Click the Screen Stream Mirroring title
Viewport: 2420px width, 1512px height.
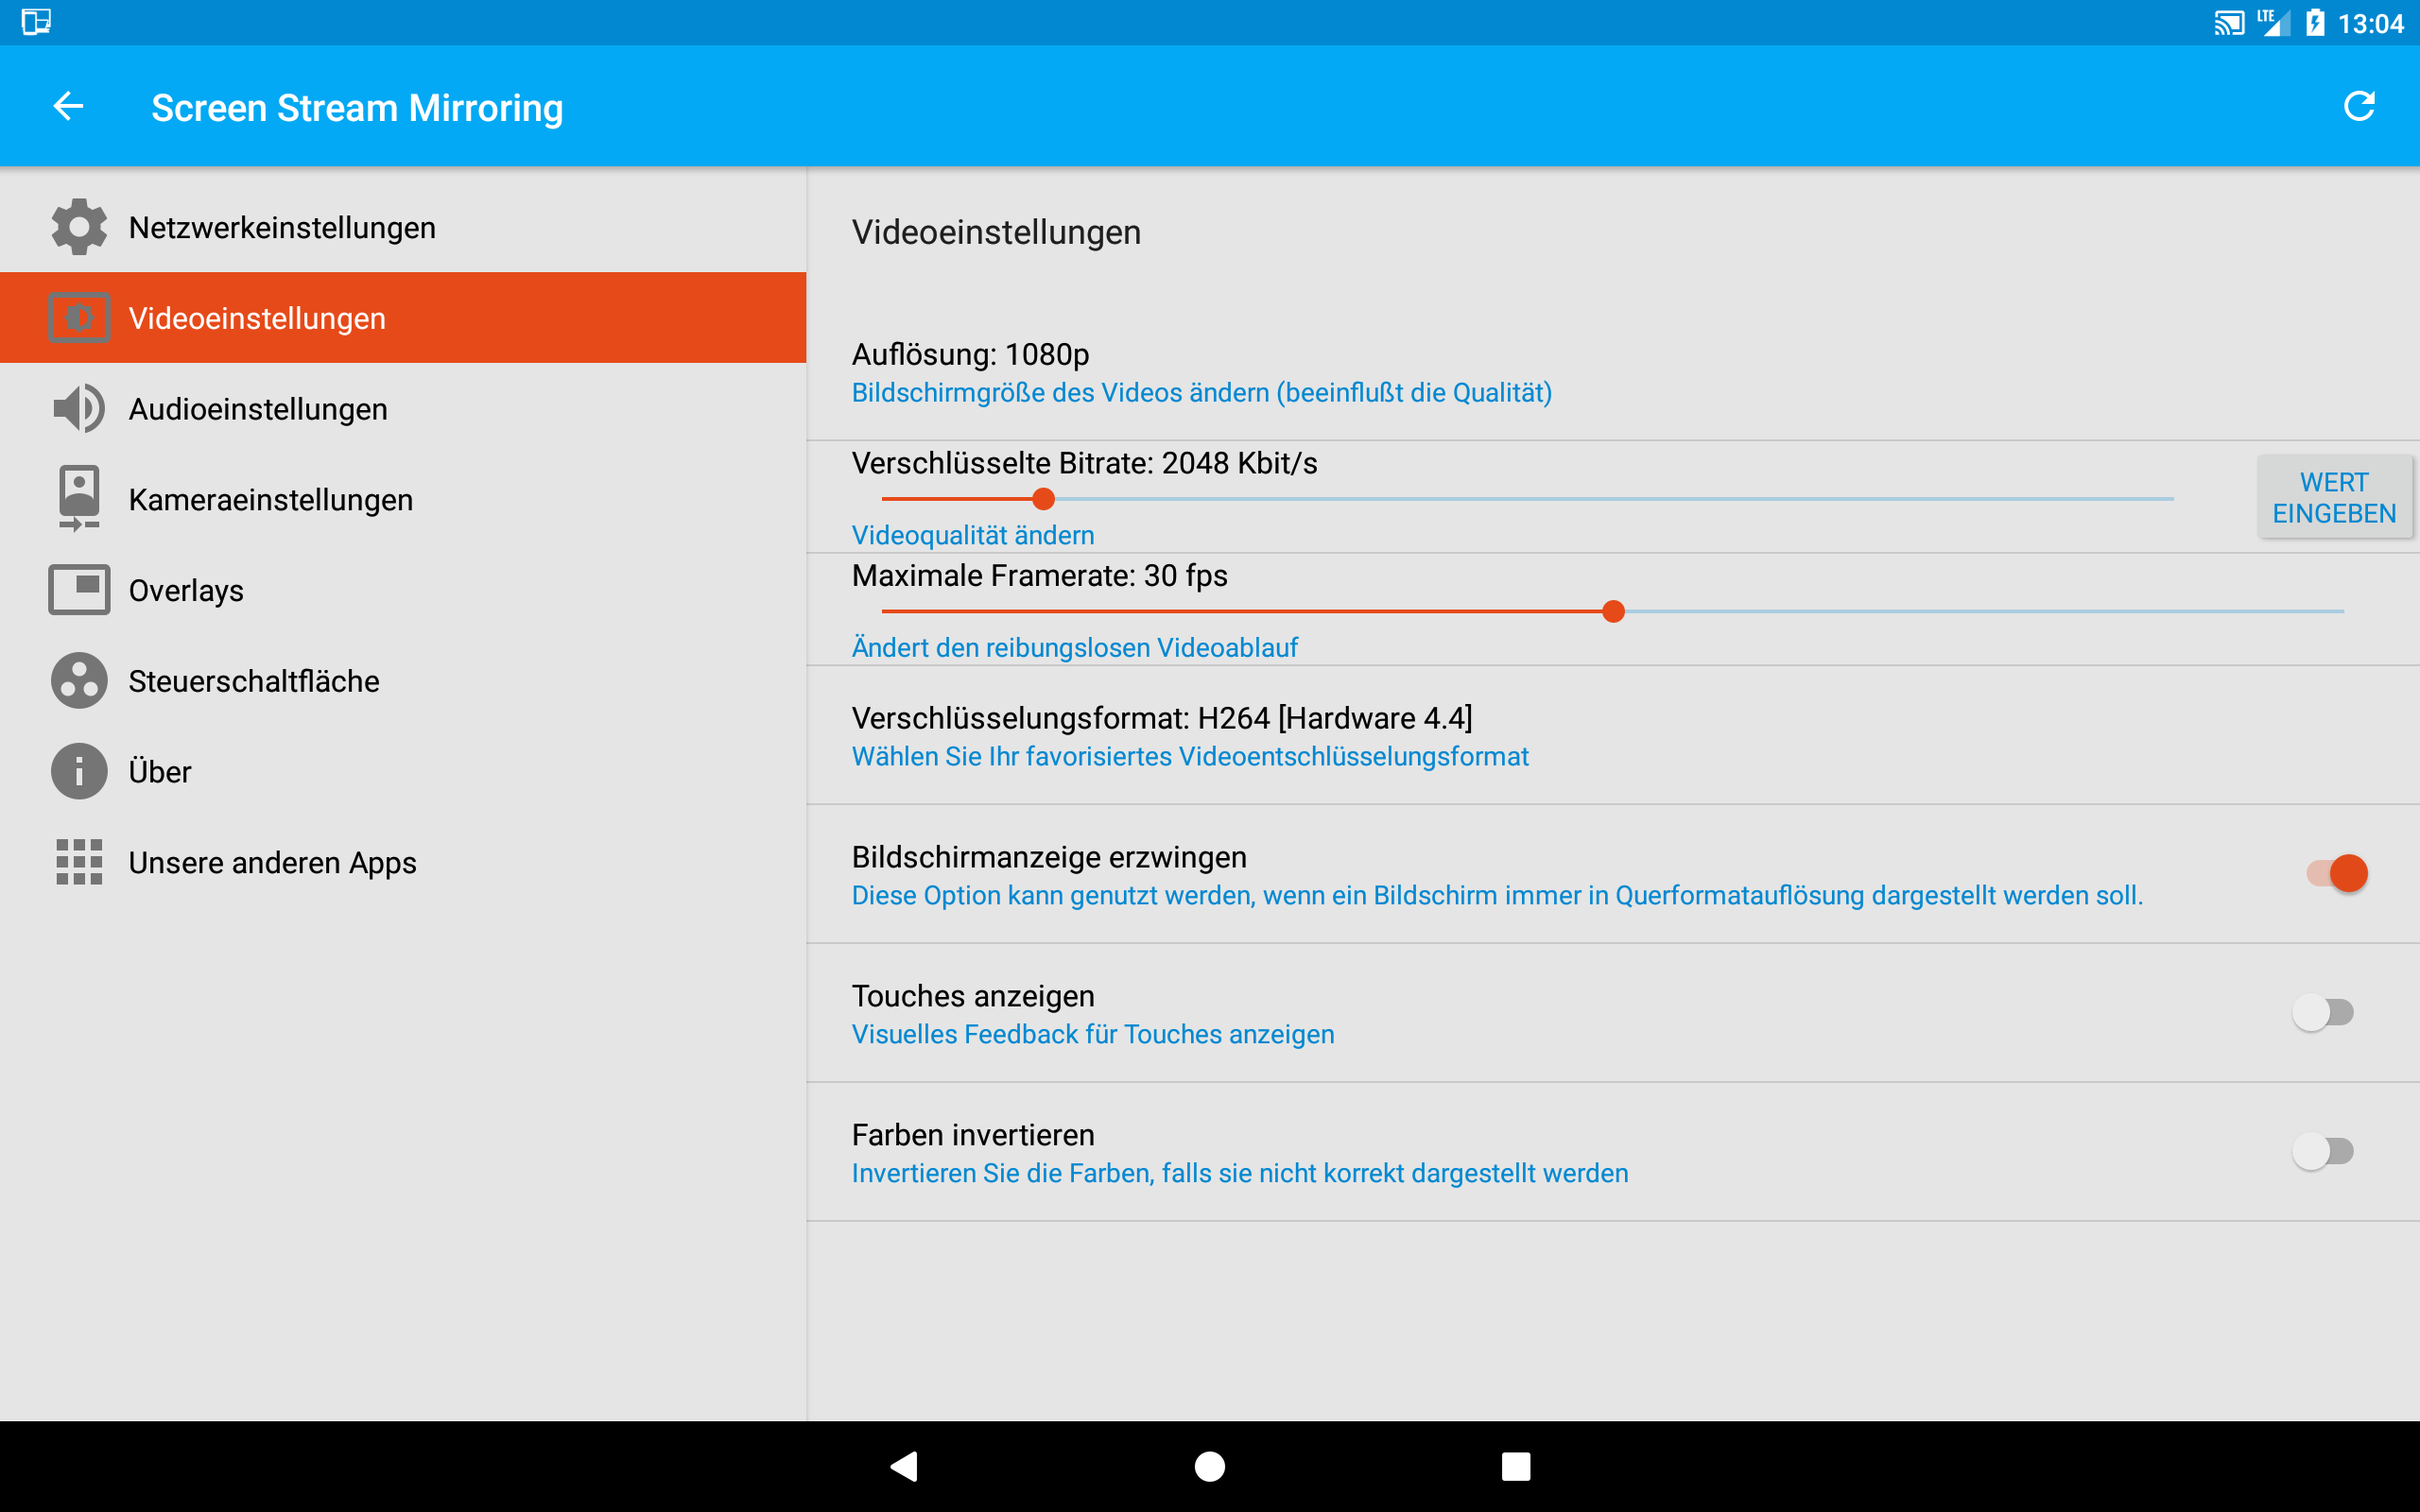(x=357, y=107)
